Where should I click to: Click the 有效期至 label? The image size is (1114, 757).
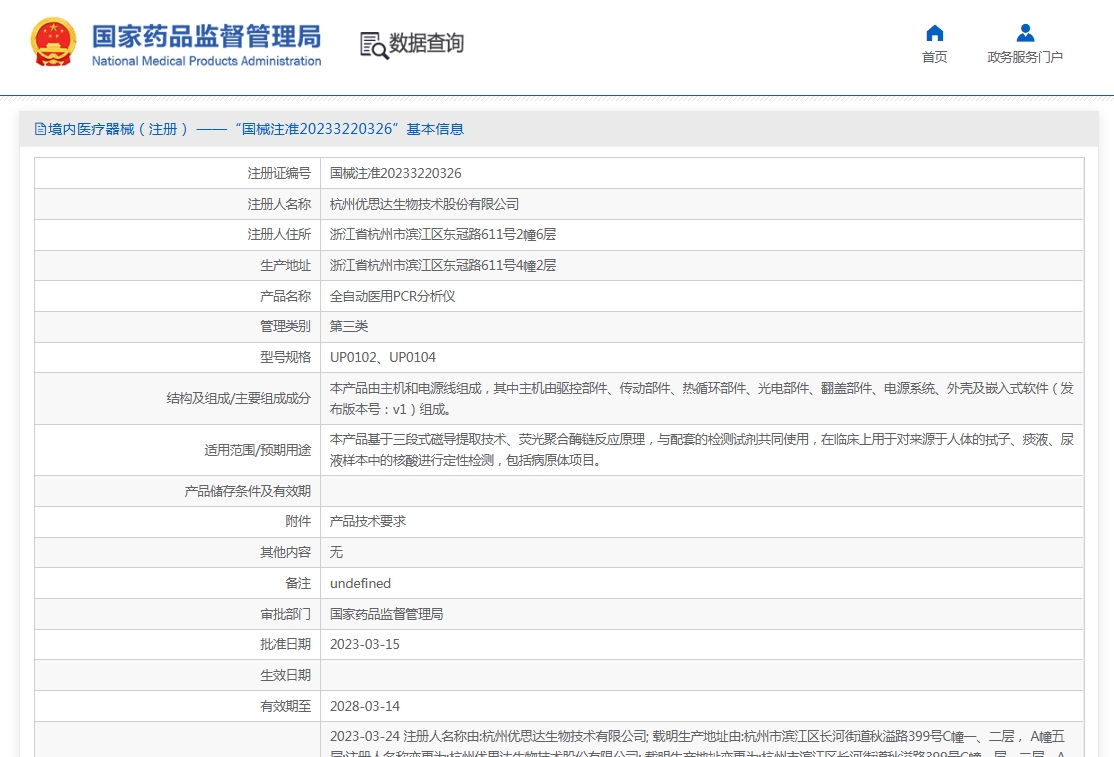click(x=286, y=706)
